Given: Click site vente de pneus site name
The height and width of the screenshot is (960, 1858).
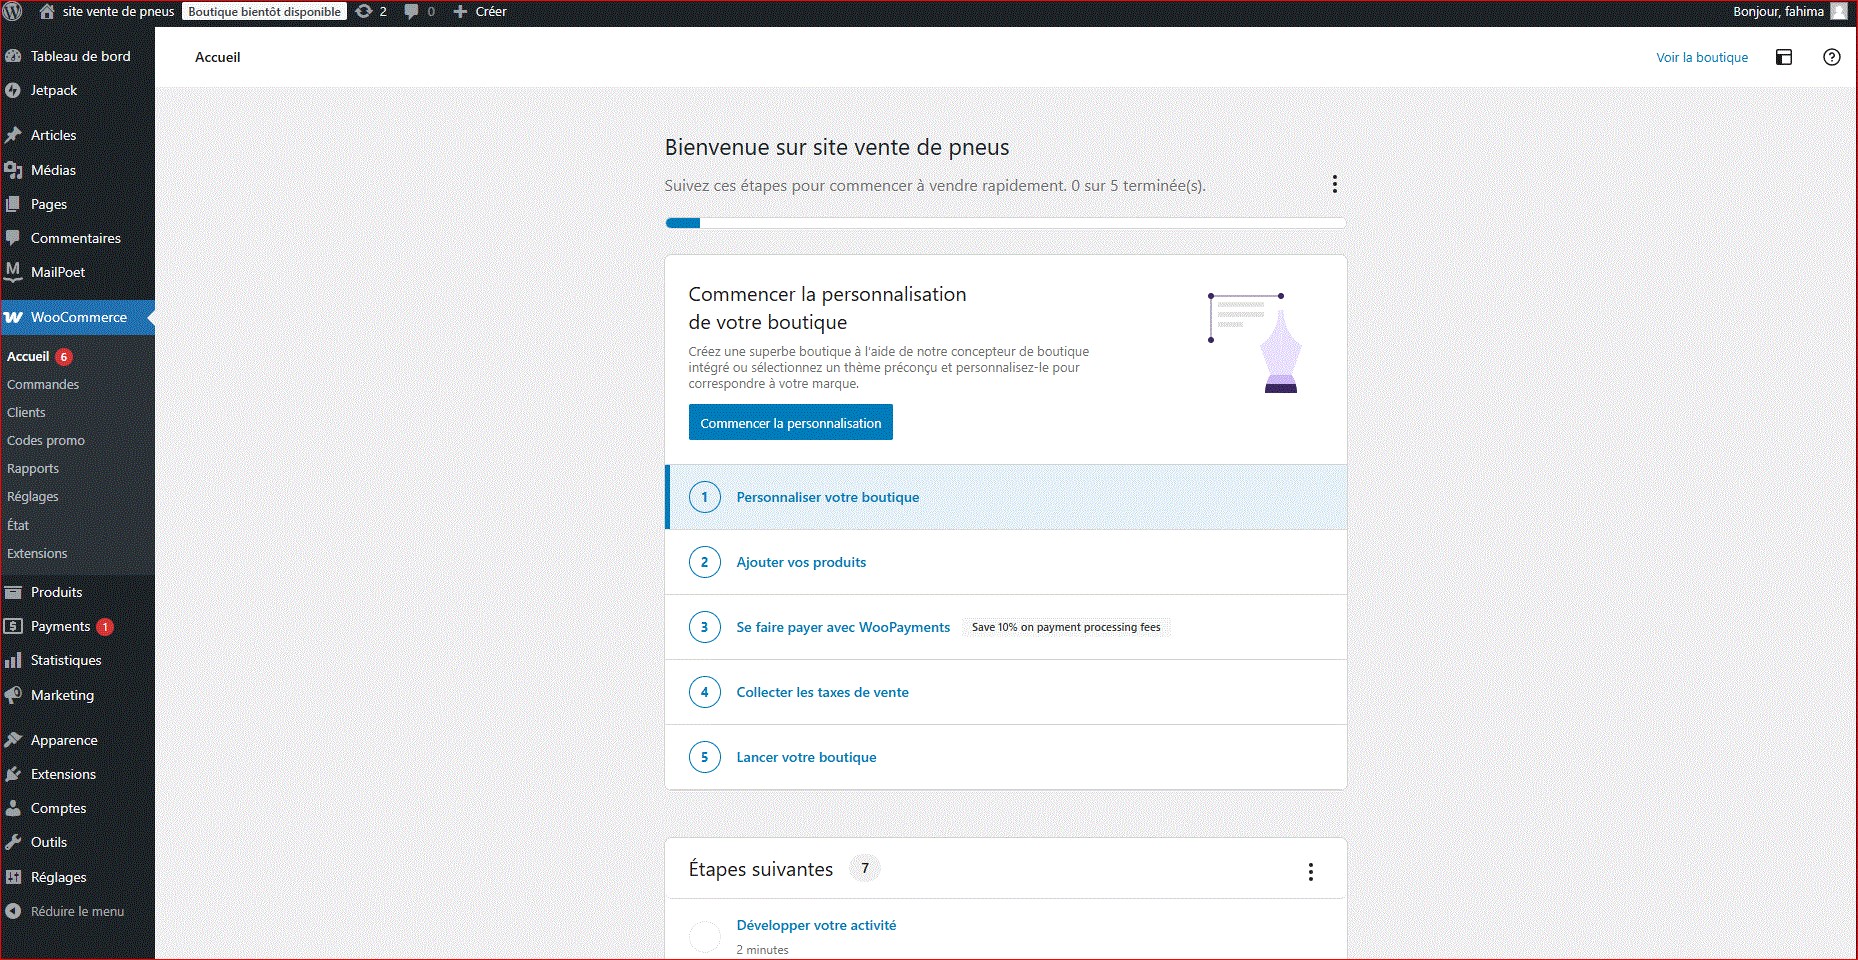Looking at the screenshot, I should (118, 11).
